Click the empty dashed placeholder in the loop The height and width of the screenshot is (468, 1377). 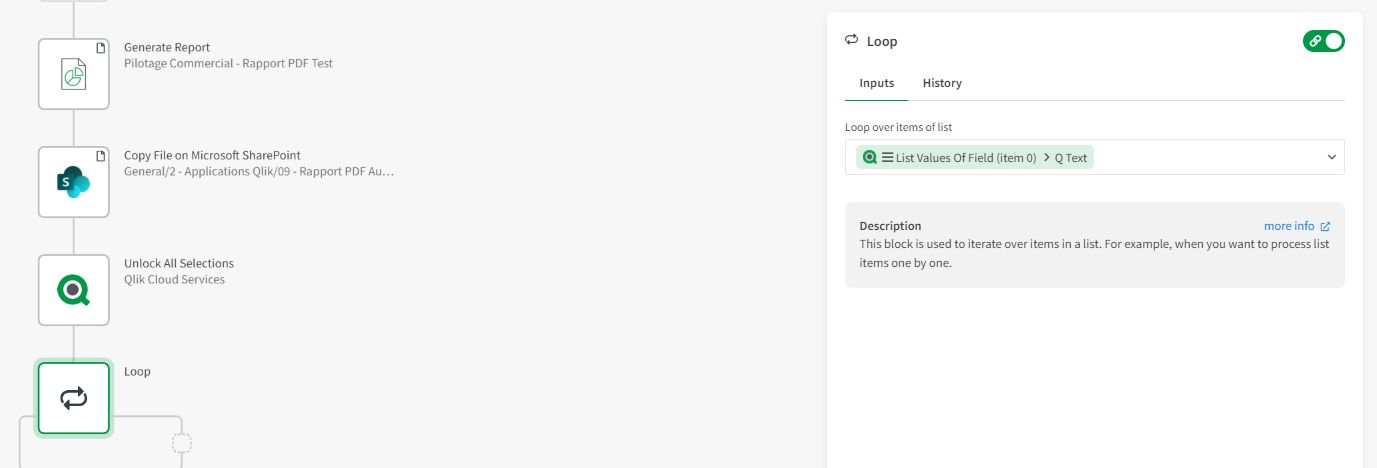(x=181, y=443)
